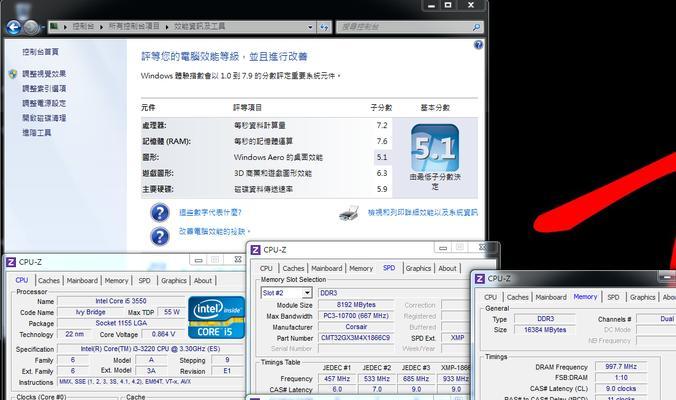Click the question icon beside 這些數字代表什麼
The width and height of the screenshot is (676, 400).
click(160, 212)
